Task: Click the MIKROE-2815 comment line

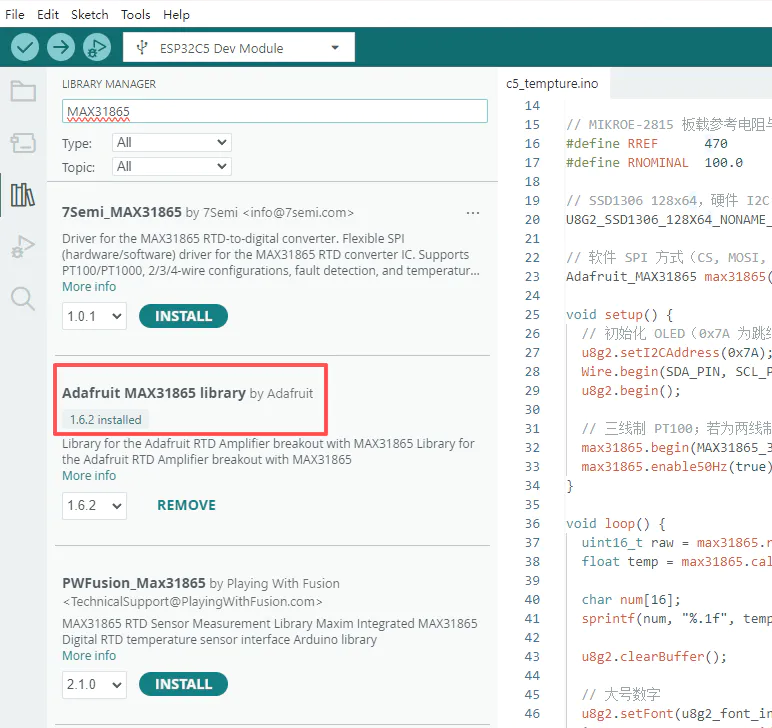Action: pyautogui.click(x=669, y=125)
